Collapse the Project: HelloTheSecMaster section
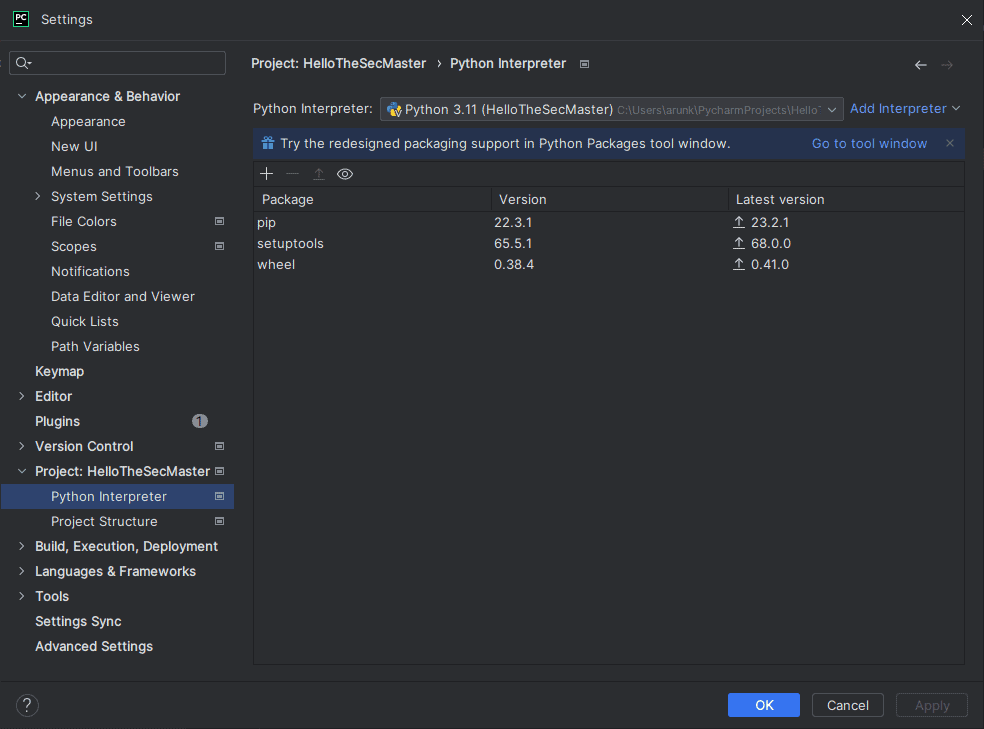 [x=22, y=471]
